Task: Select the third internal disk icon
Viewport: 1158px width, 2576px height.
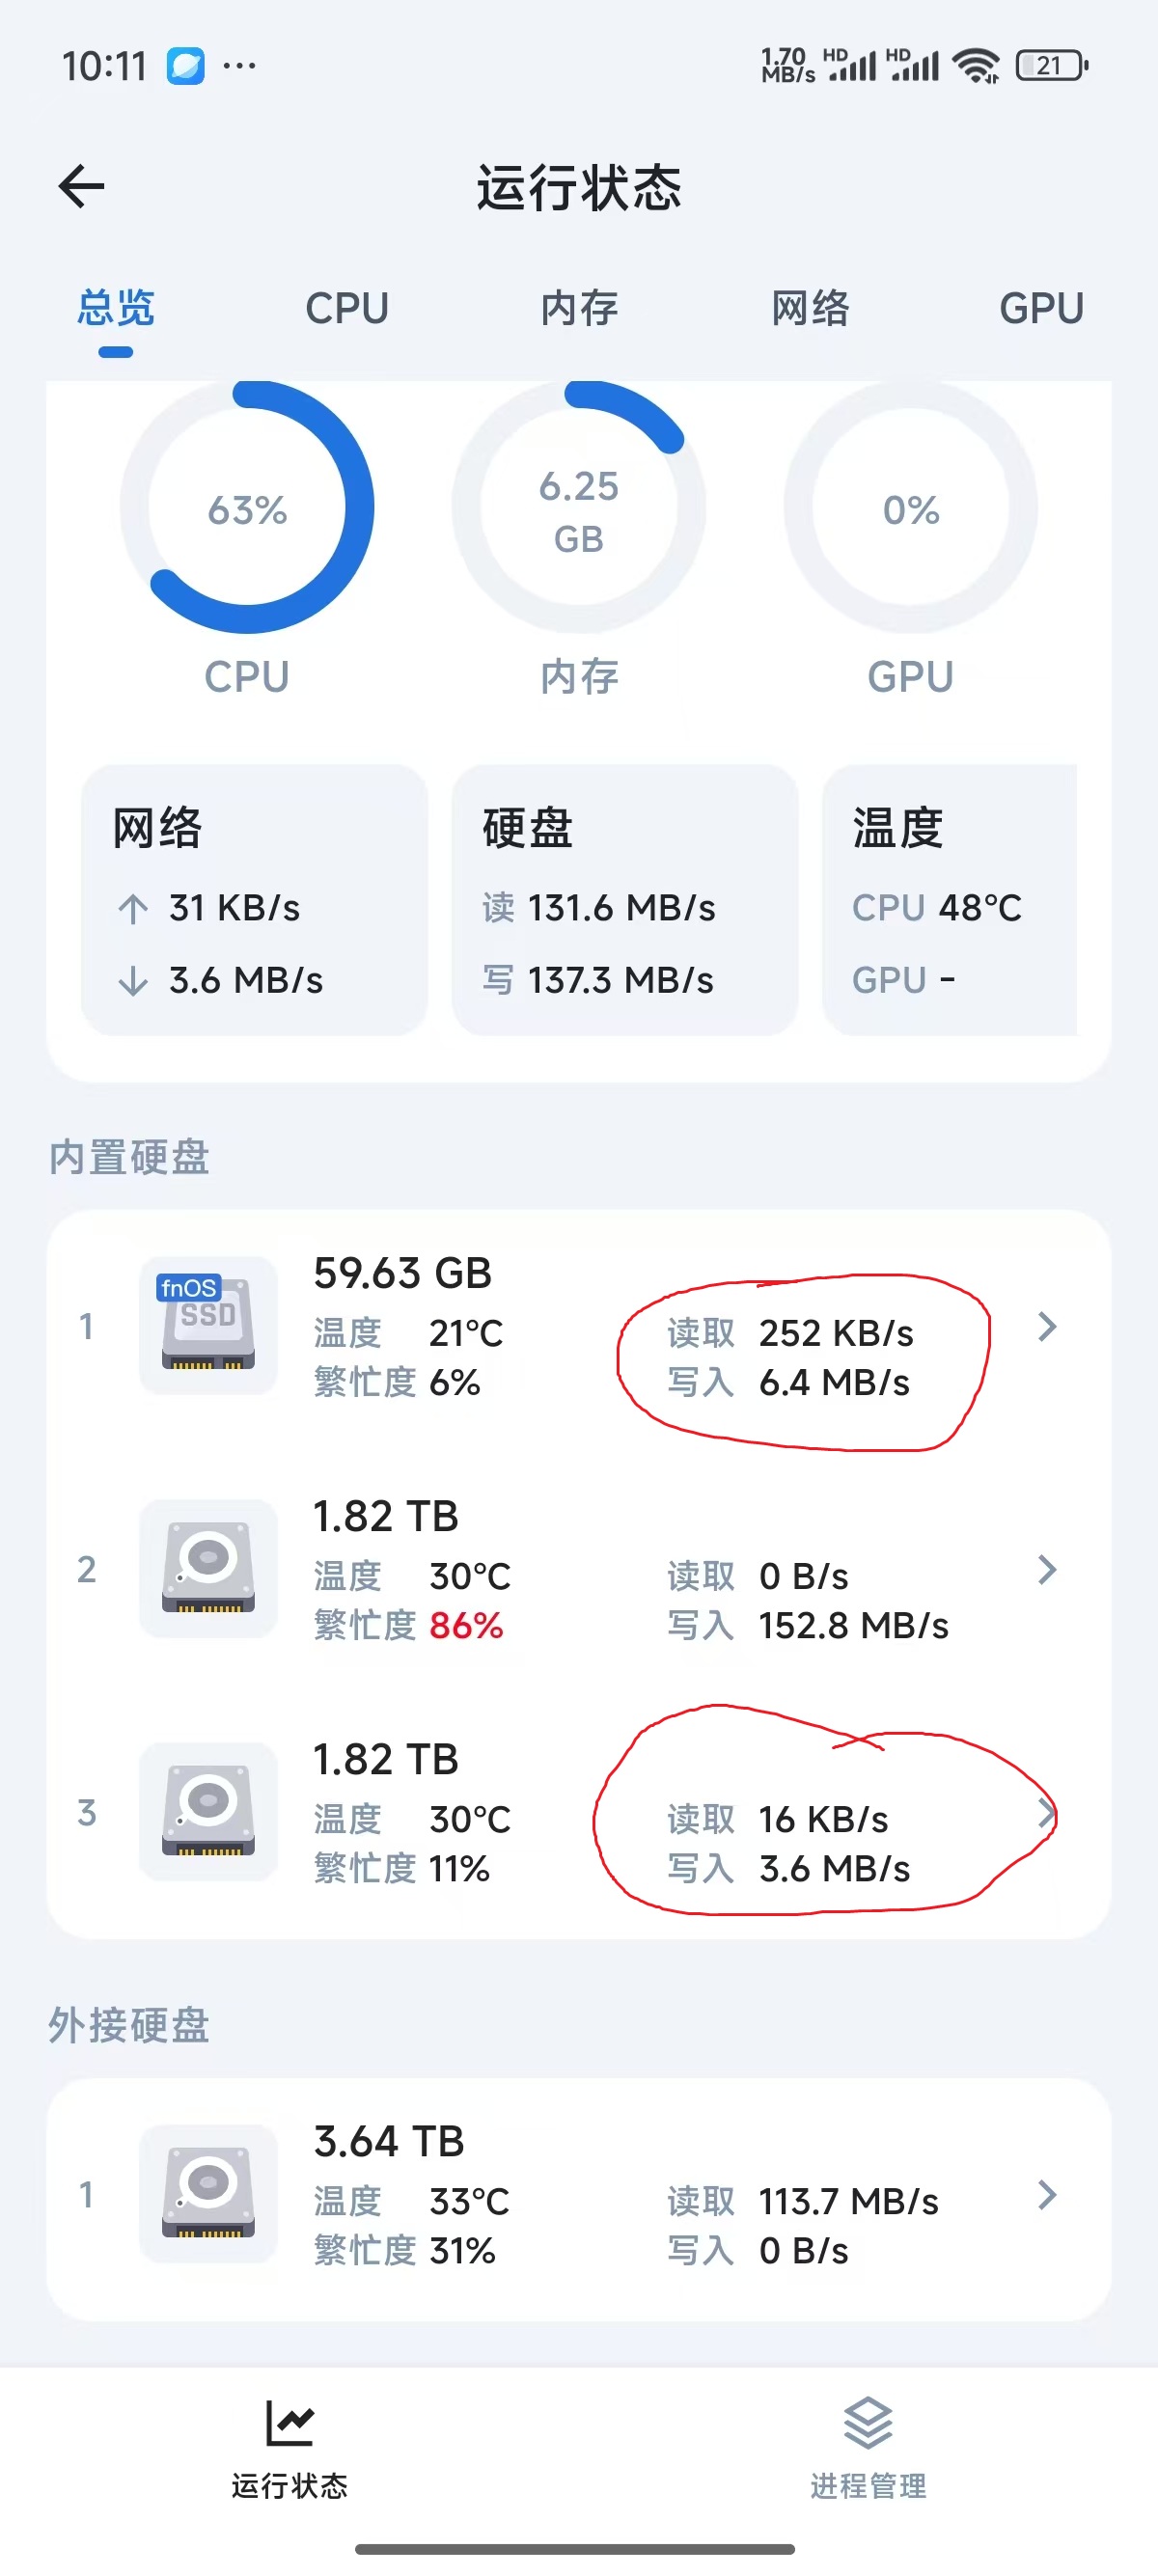Action: coord(208,1812)
